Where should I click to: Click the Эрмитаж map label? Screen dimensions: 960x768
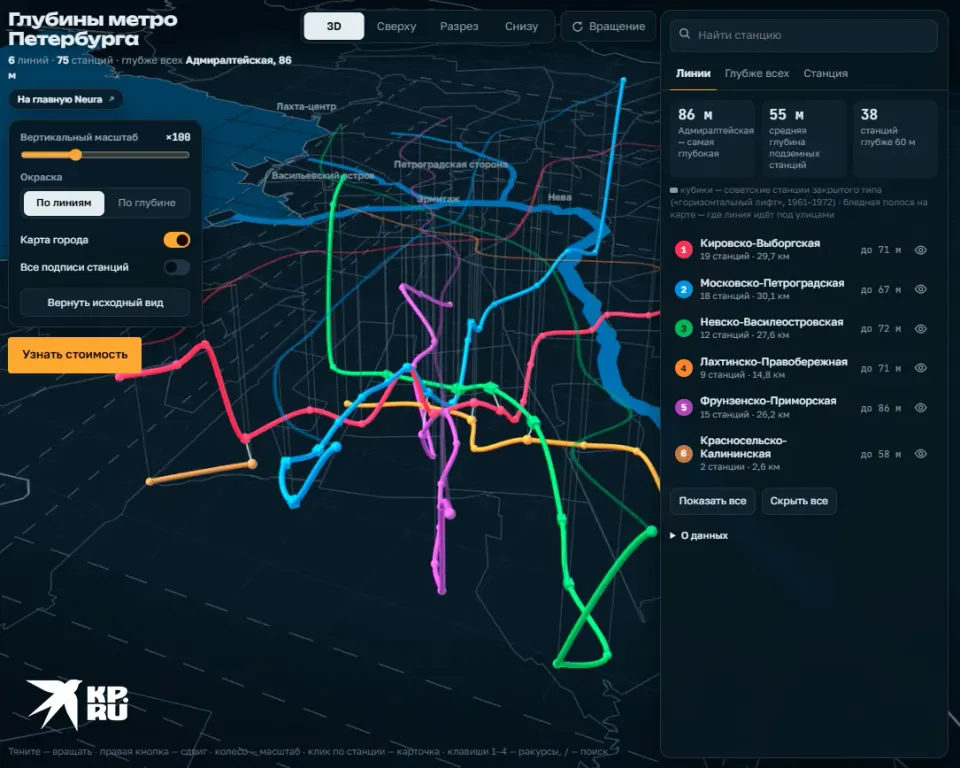pyautogui.click(x=438, y=199)
